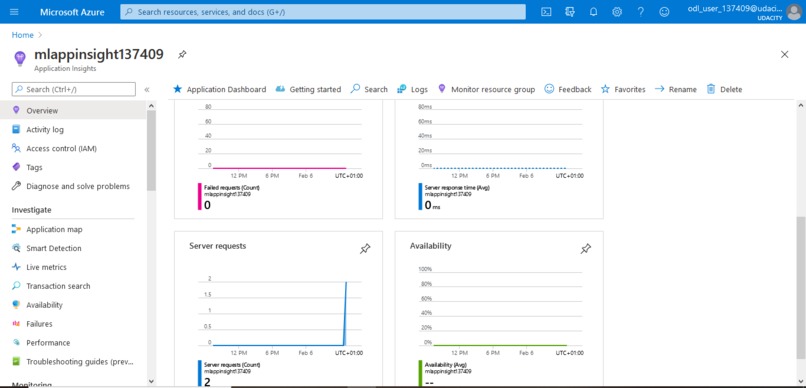This screenshot has width=806, height=388.
Task: Pin the mlappinsight137409 resource to dashboard
Action: pyautogui.click(x=182, y=54)
